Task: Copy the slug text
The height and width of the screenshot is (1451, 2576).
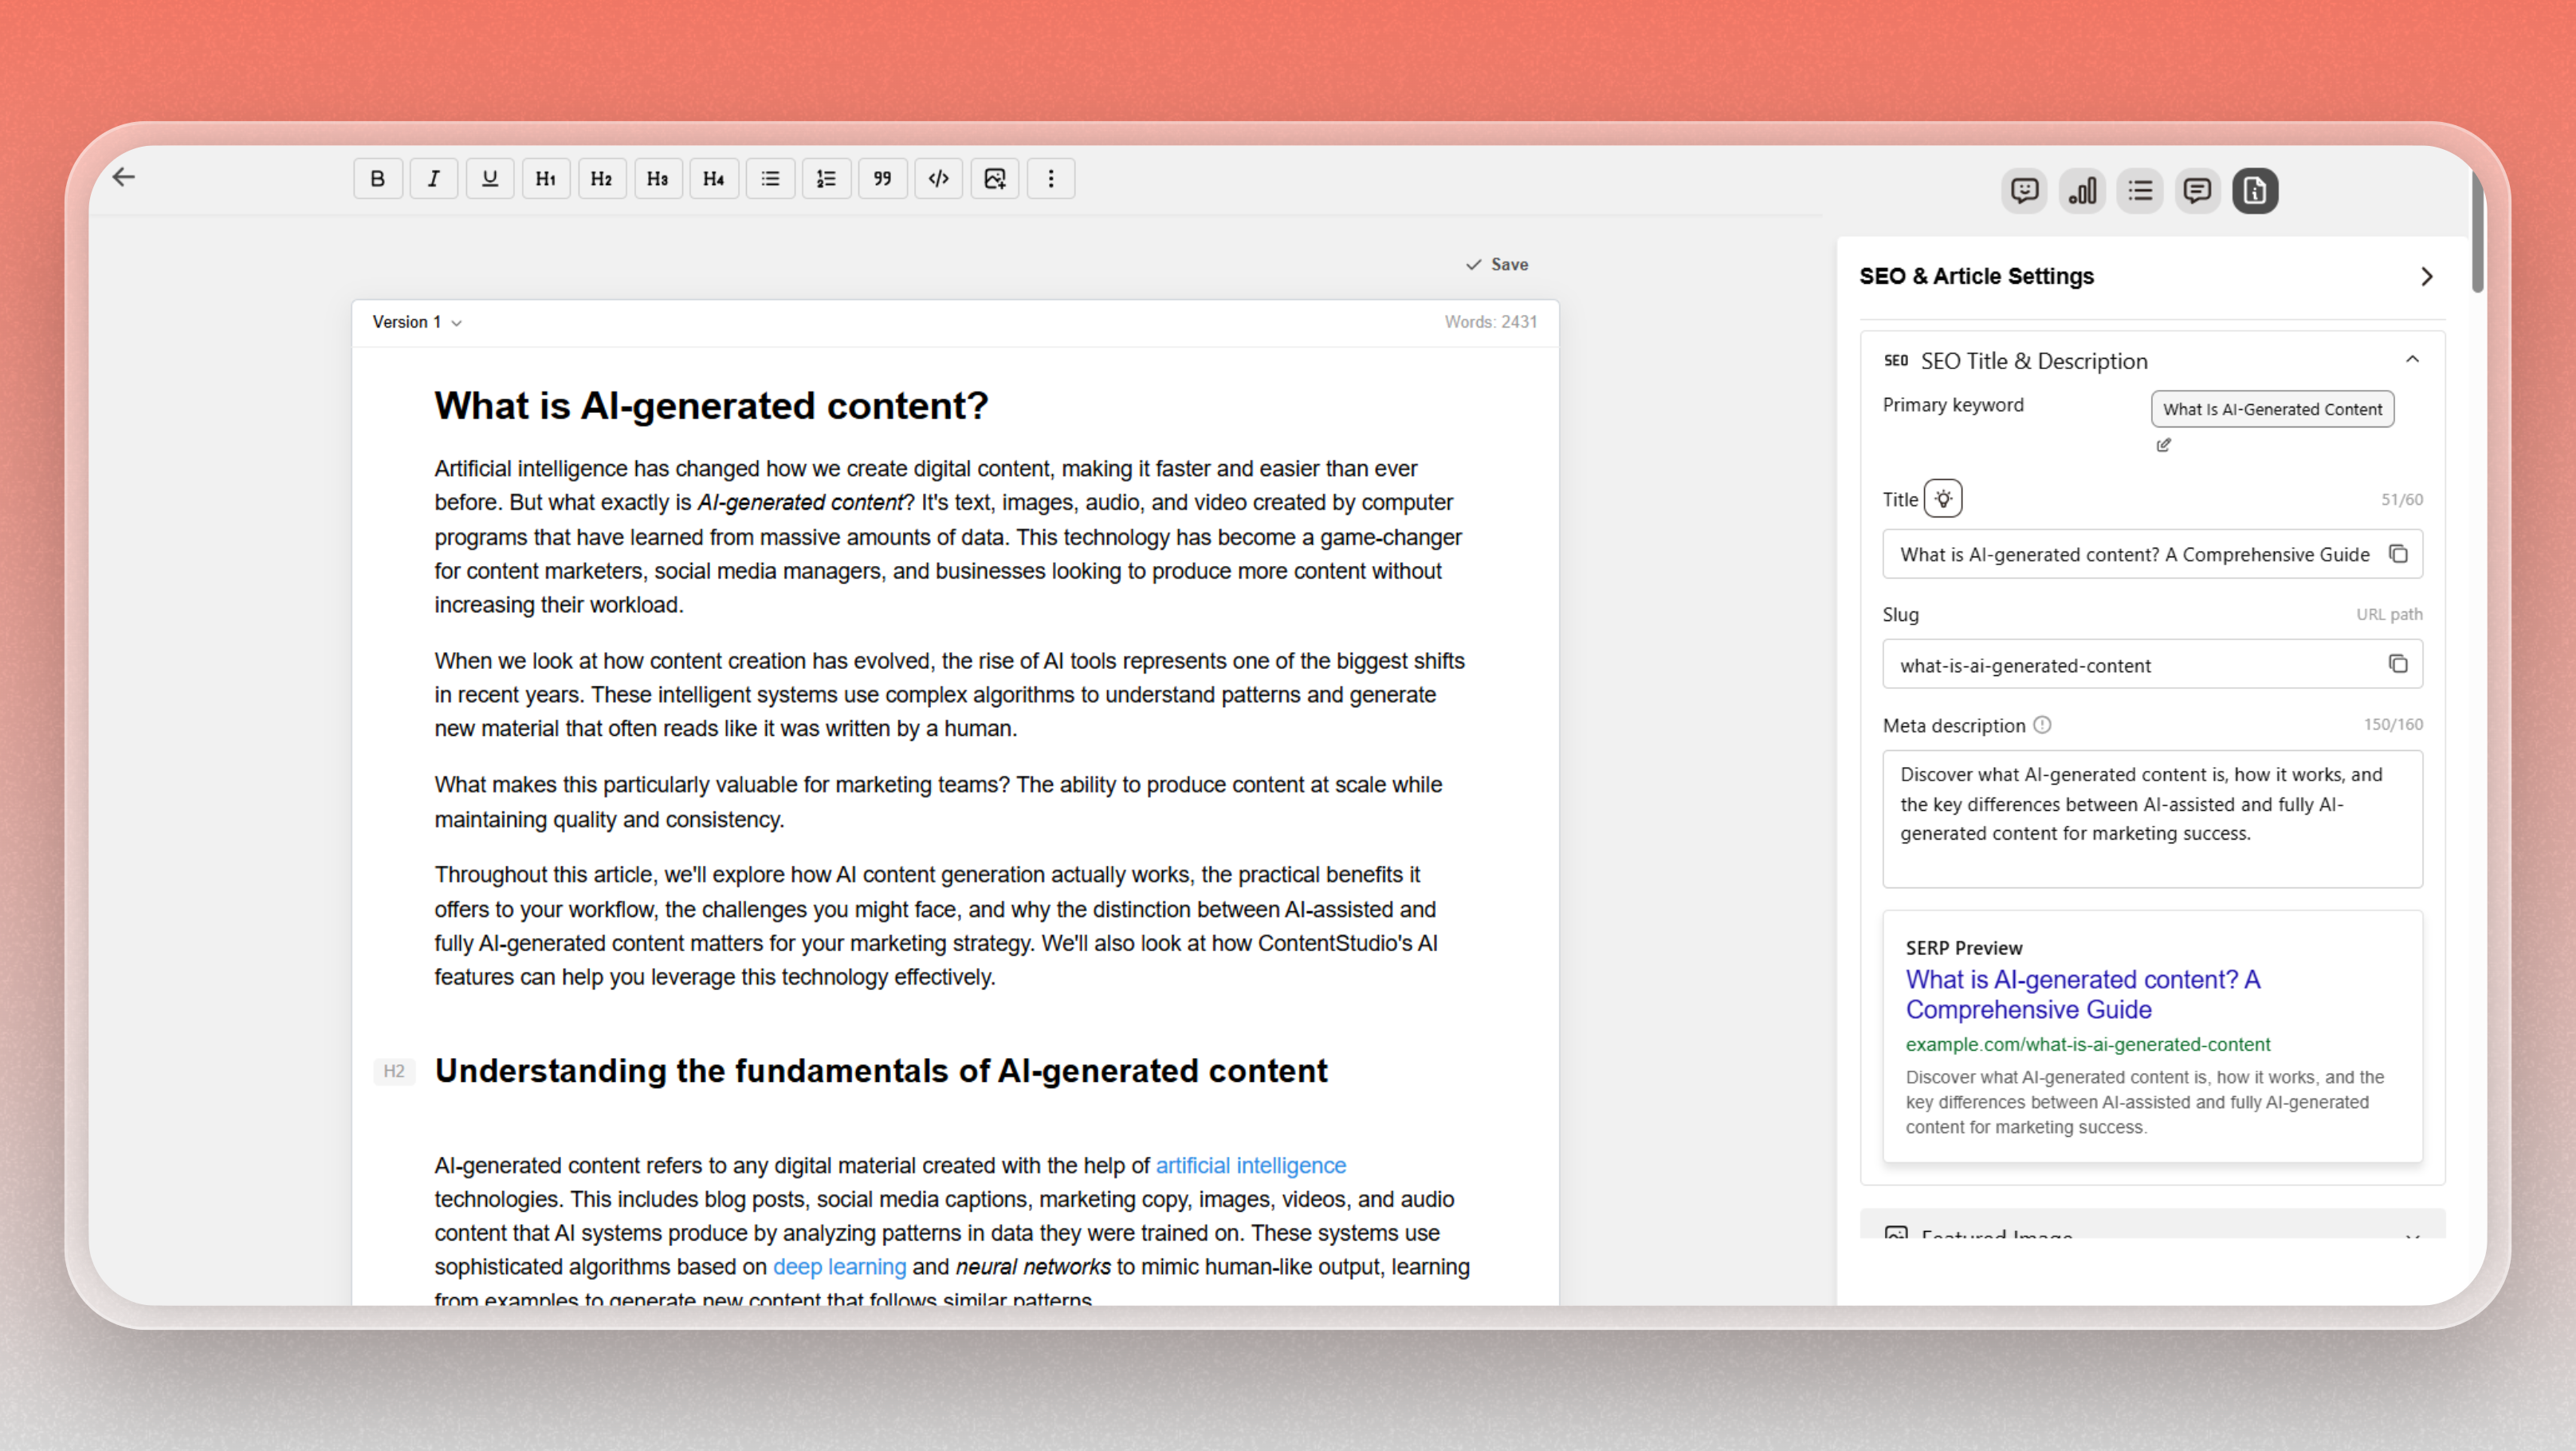Action: point(2398,664)
